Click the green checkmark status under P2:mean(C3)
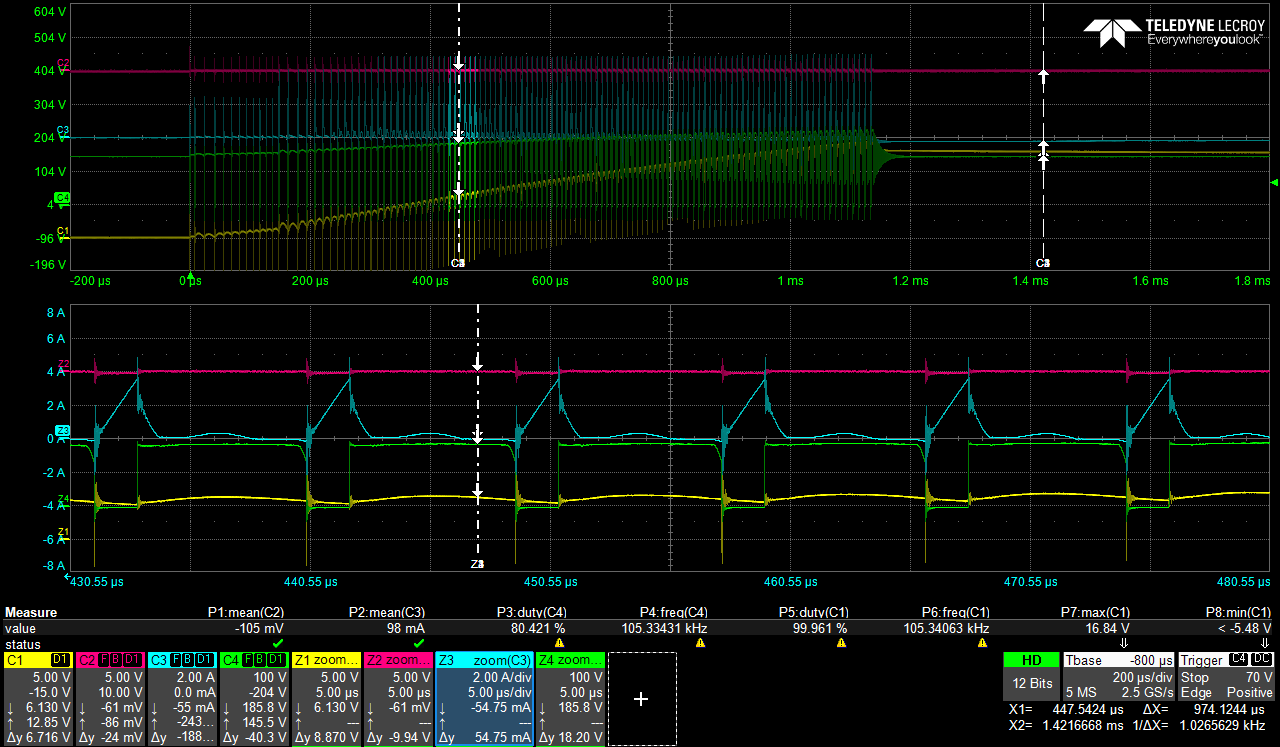This screenshot has width=1280, height=747. 419,643
